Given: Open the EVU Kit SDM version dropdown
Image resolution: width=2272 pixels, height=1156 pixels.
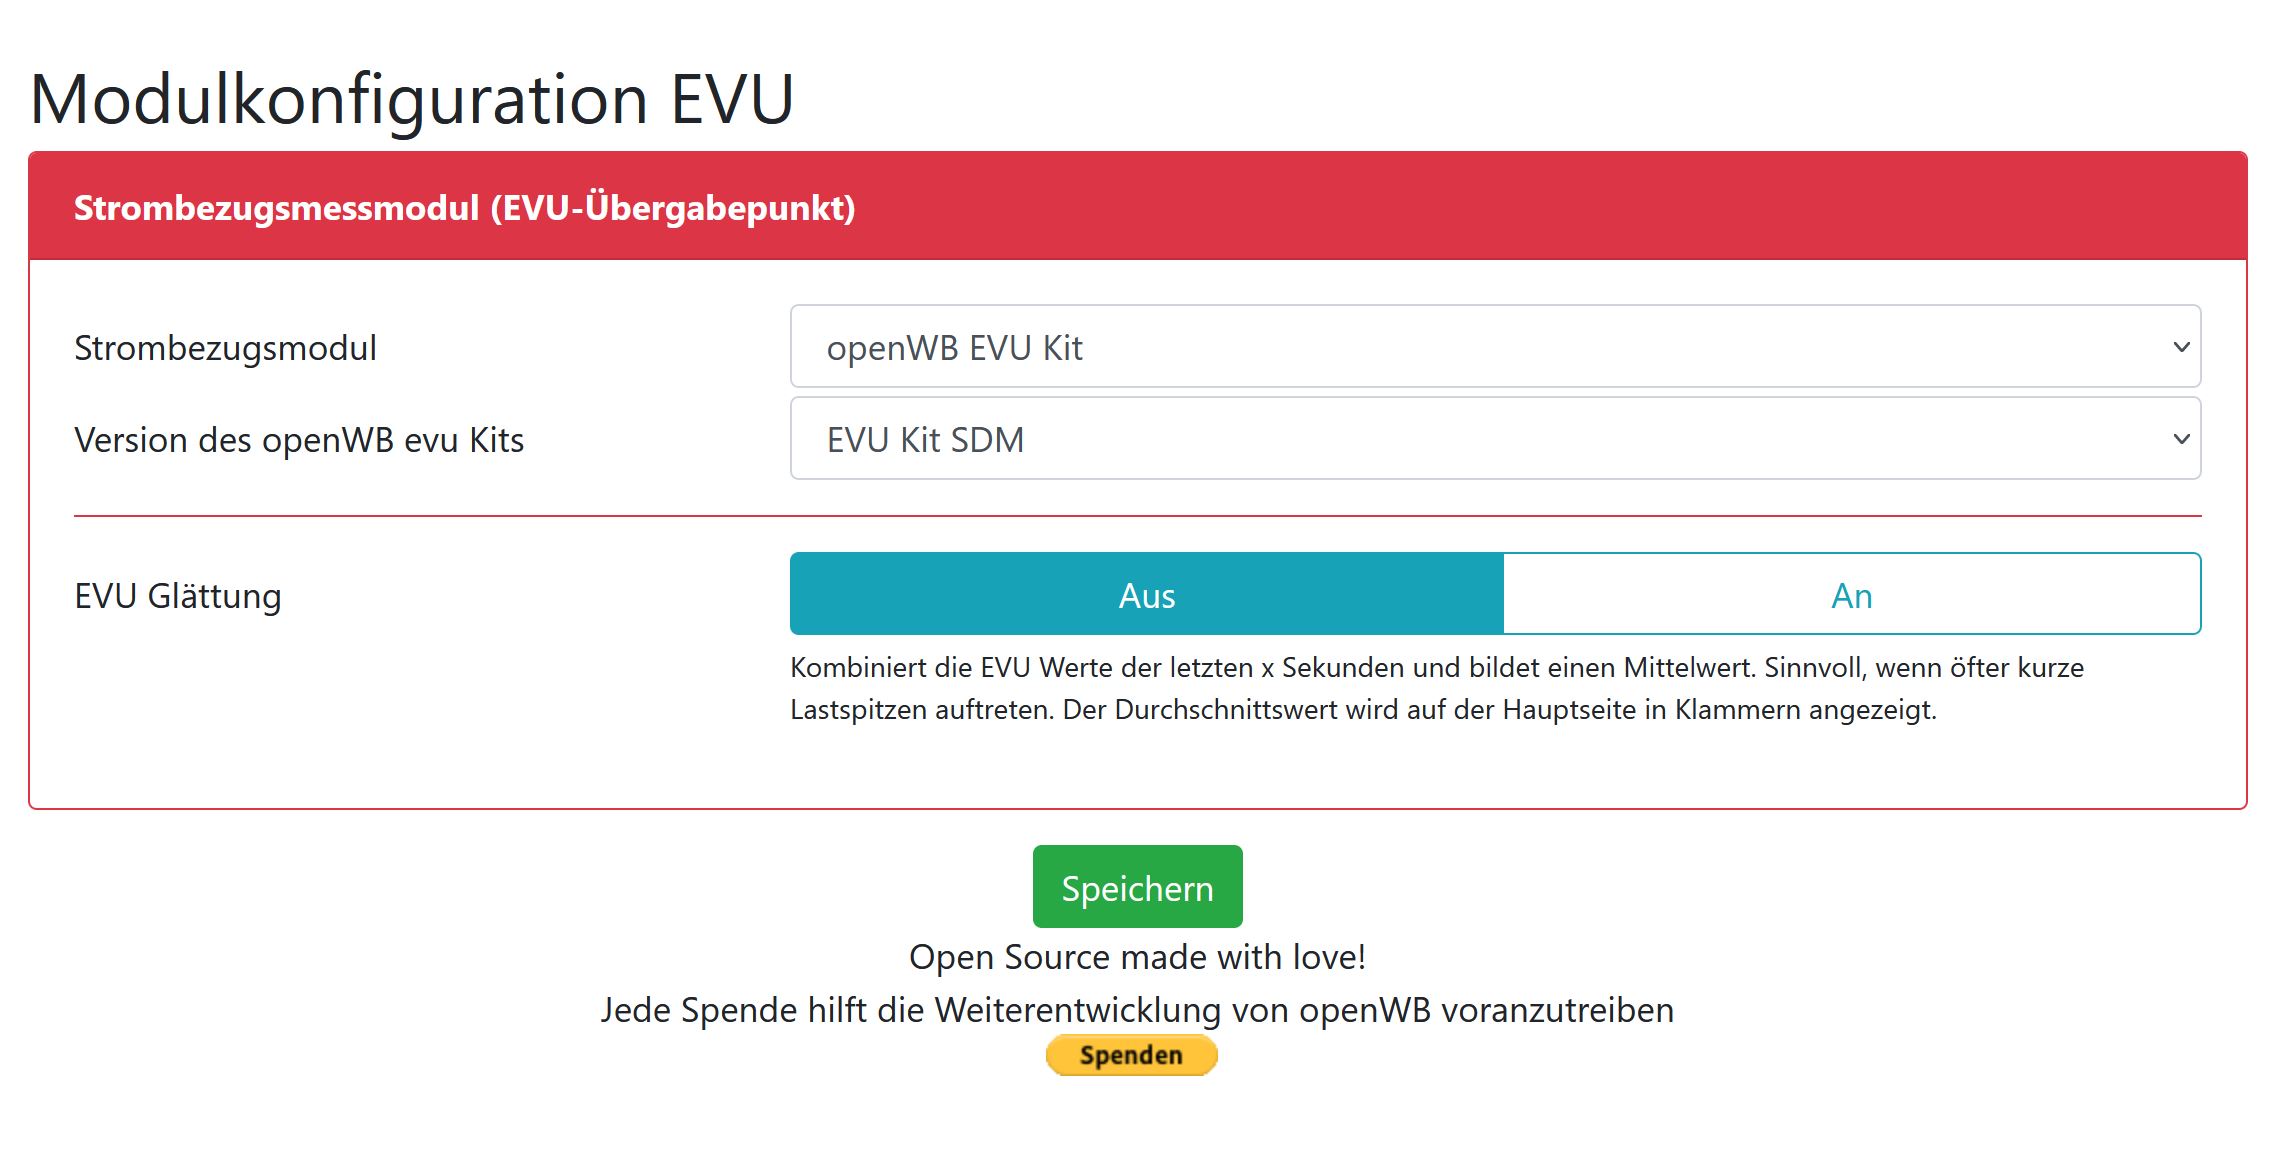Looking at the screenshot, I should point(1495,438).
